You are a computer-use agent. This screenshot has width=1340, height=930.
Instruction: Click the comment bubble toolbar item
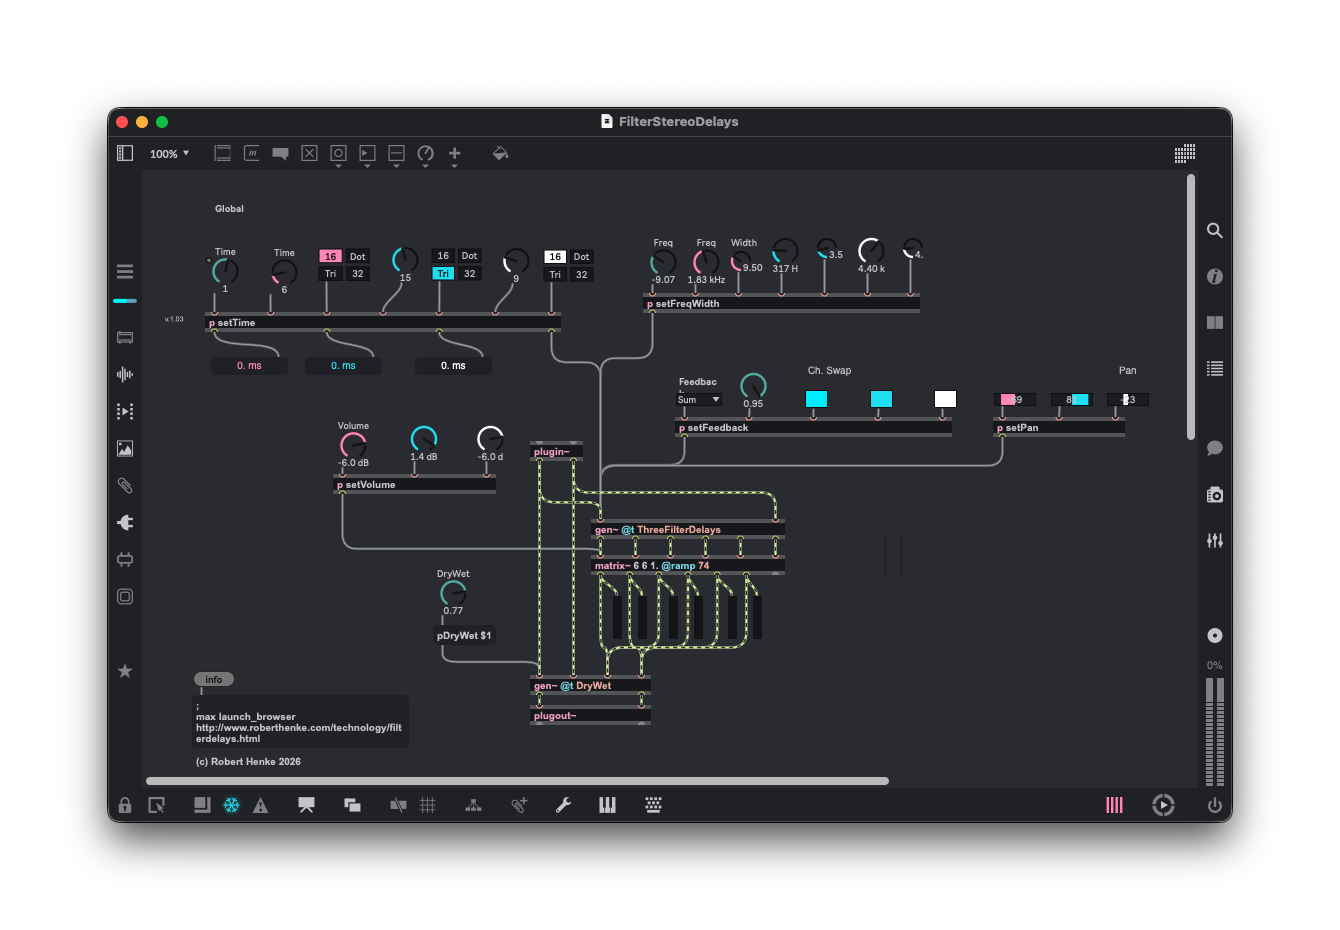click(x=280, y=154)
